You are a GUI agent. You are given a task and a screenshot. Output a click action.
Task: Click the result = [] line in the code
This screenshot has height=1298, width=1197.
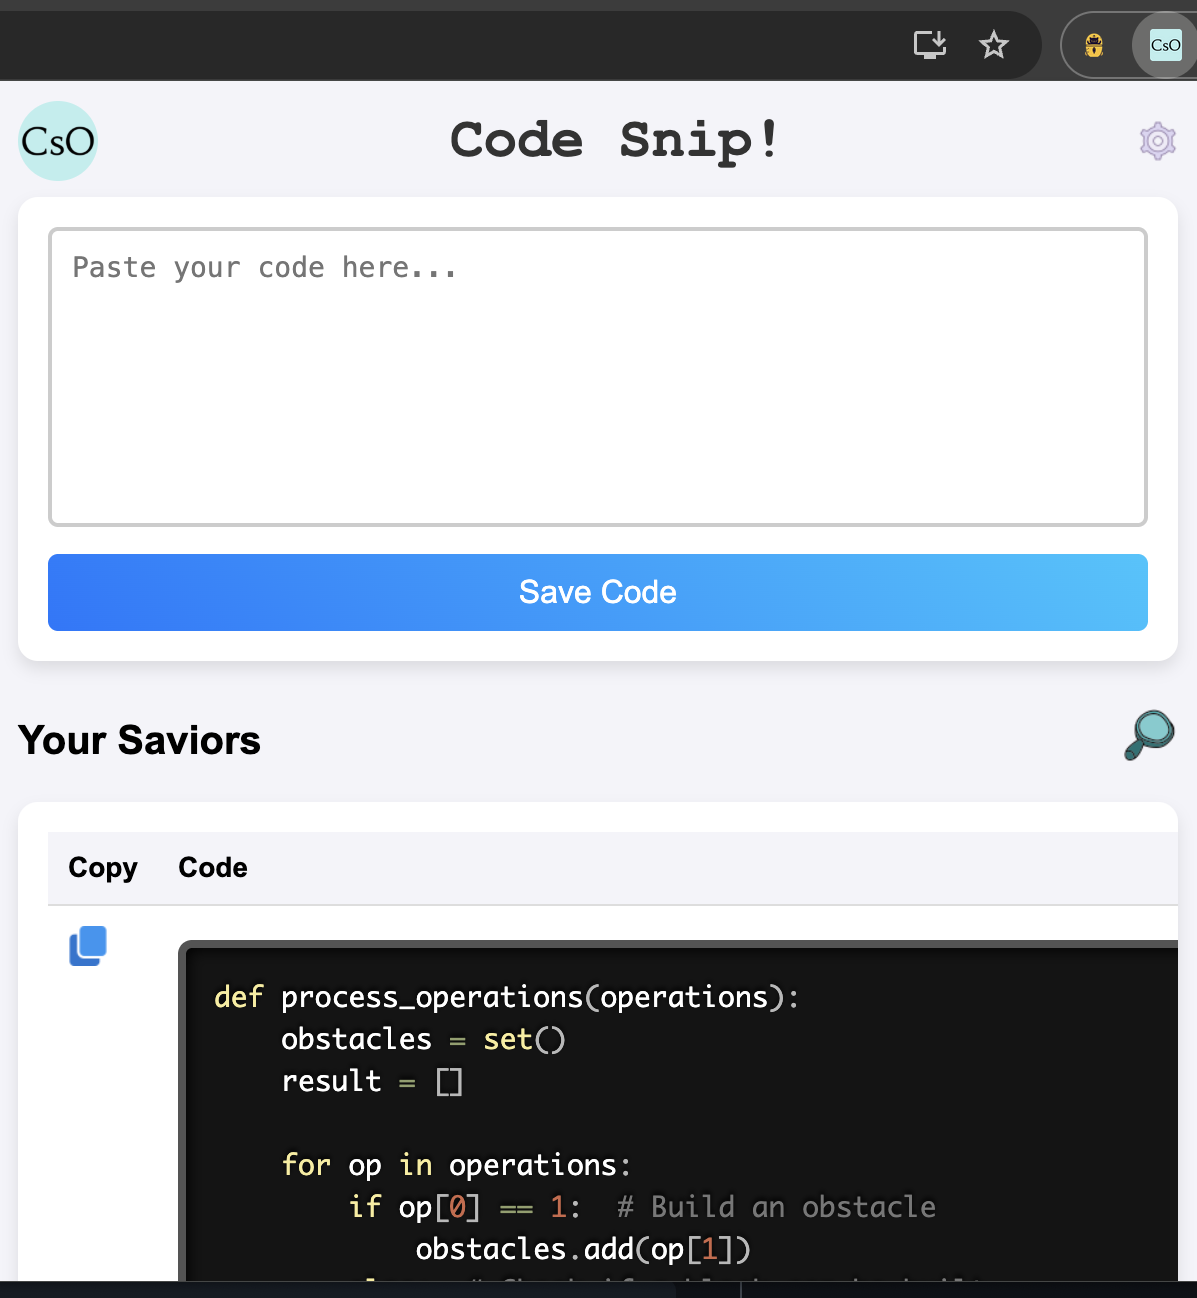tap(372, 1081)
